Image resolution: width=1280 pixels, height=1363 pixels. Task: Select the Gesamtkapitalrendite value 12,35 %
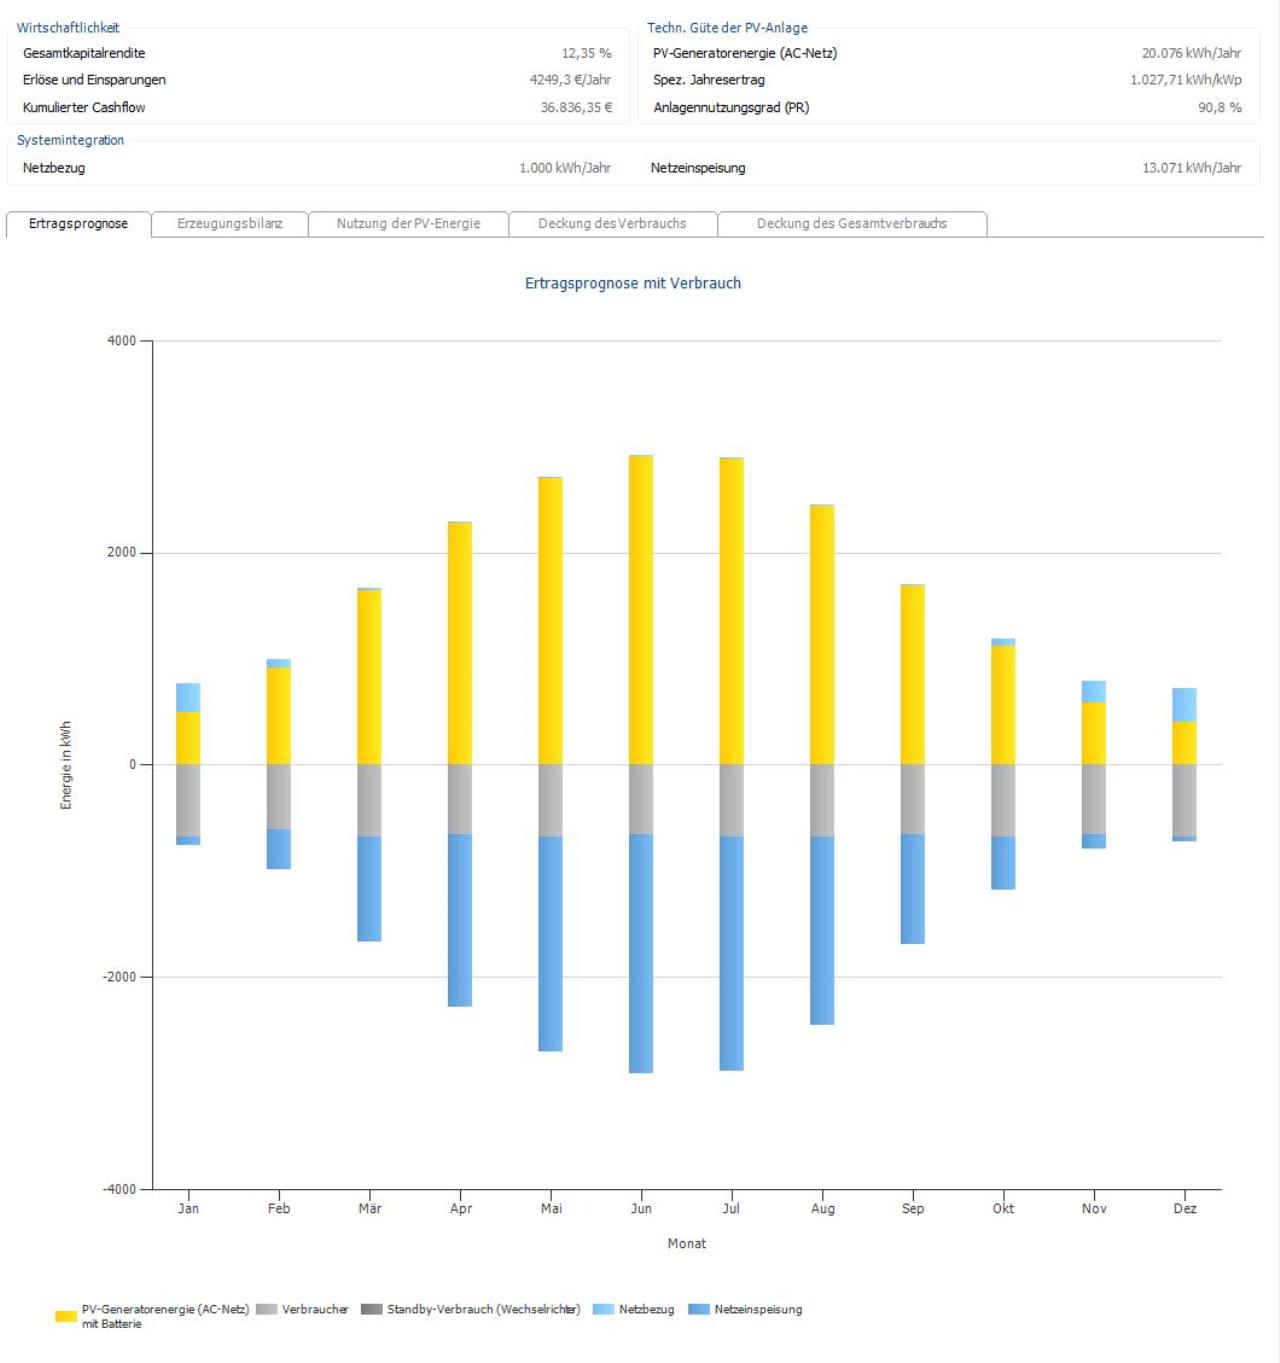point(586,53)
